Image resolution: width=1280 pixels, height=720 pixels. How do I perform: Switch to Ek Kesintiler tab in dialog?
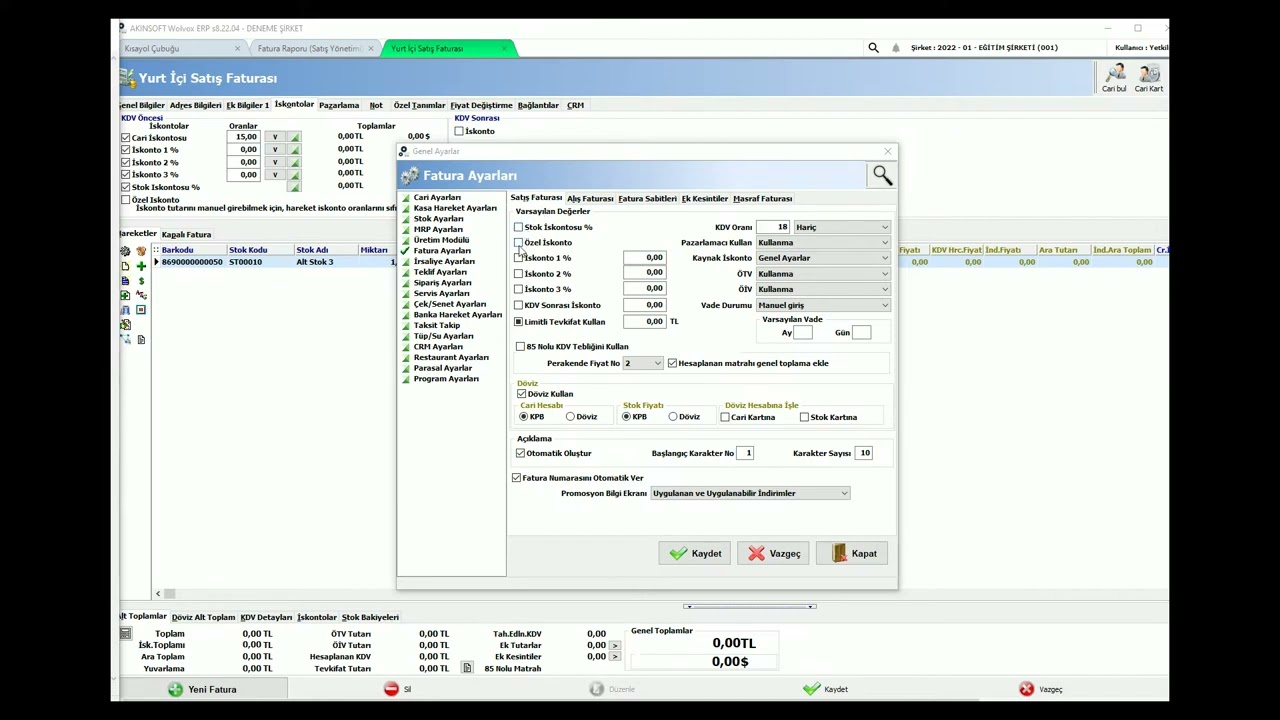click(705, 199)
